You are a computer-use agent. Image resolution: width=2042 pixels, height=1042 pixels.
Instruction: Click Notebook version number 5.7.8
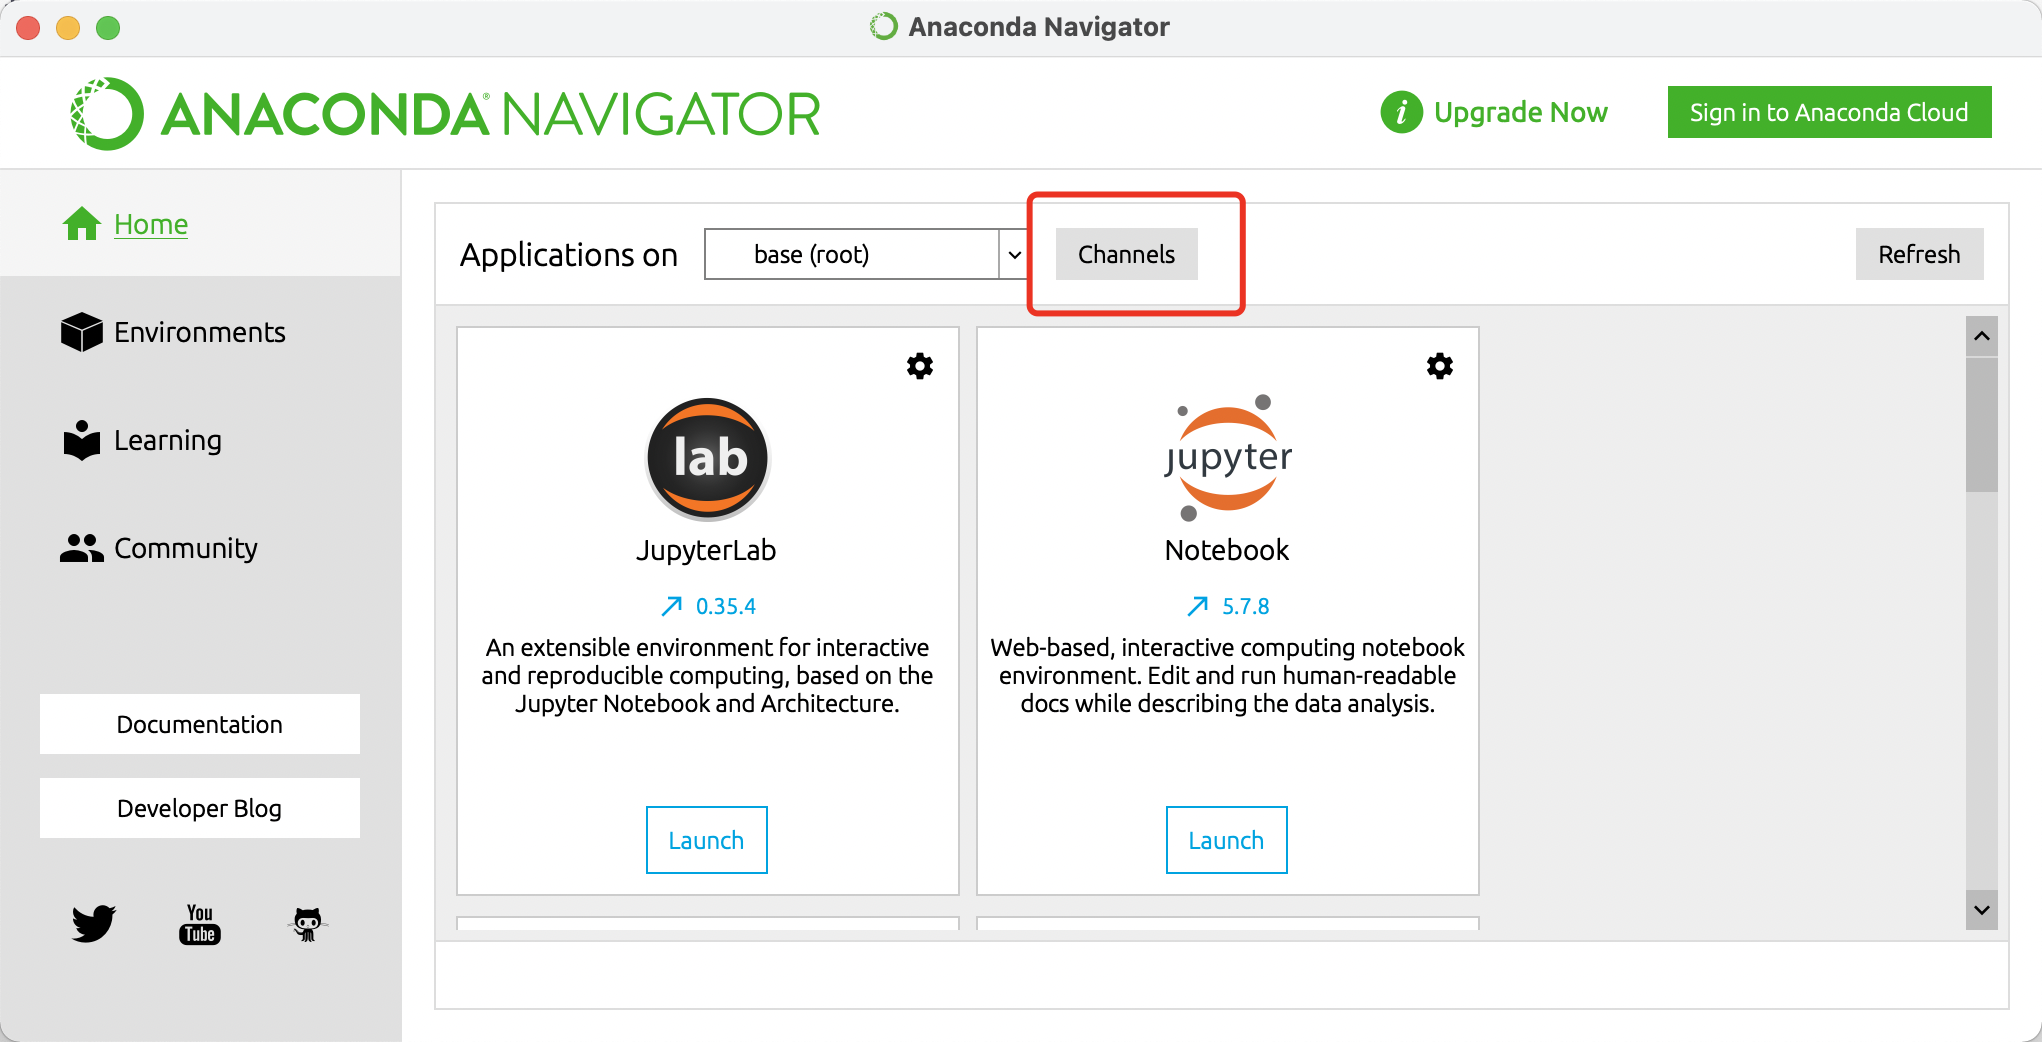pyautogui.click(x=1246, y=606)
